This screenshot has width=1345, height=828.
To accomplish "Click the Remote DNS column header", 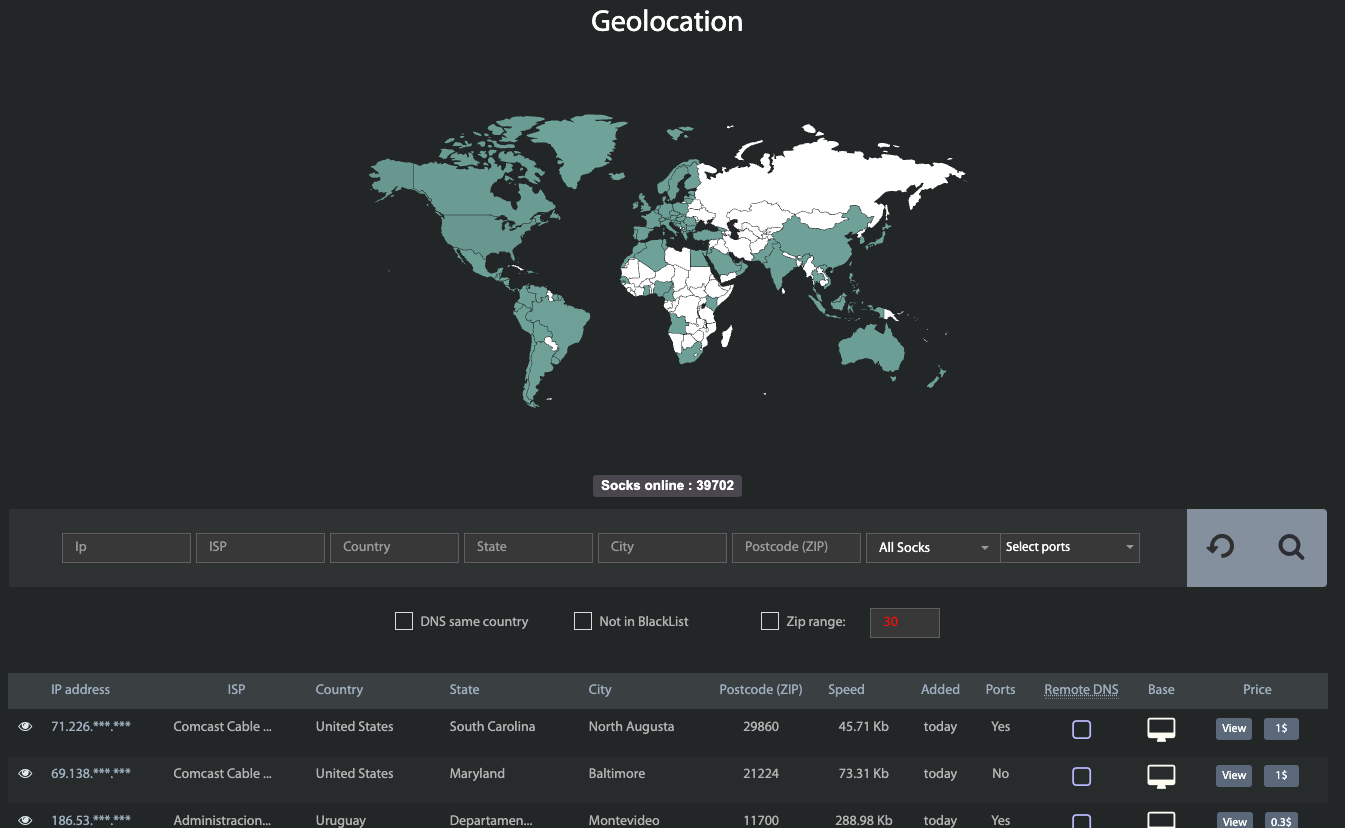I will [x=1081, y=689].
